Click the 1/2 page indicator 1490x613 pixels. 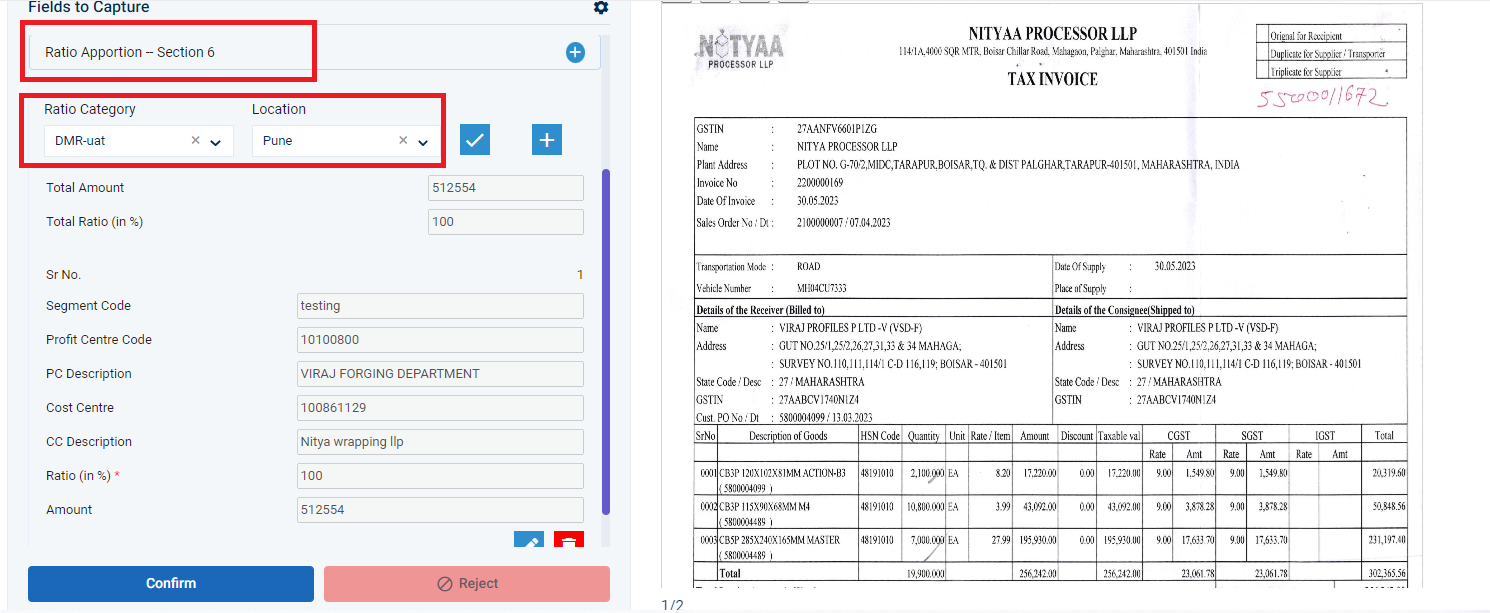[x=673, y=606]
